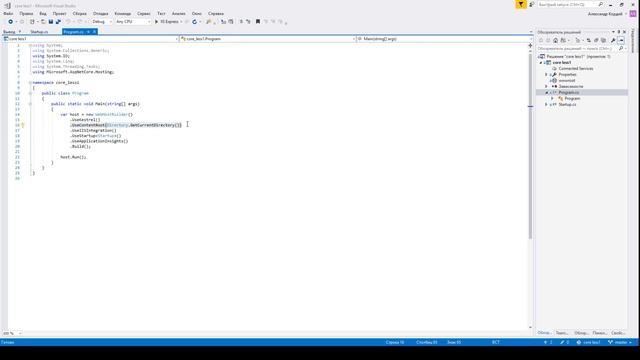
Task: Click the Save All toolbar icon
Action: point(58,22)
